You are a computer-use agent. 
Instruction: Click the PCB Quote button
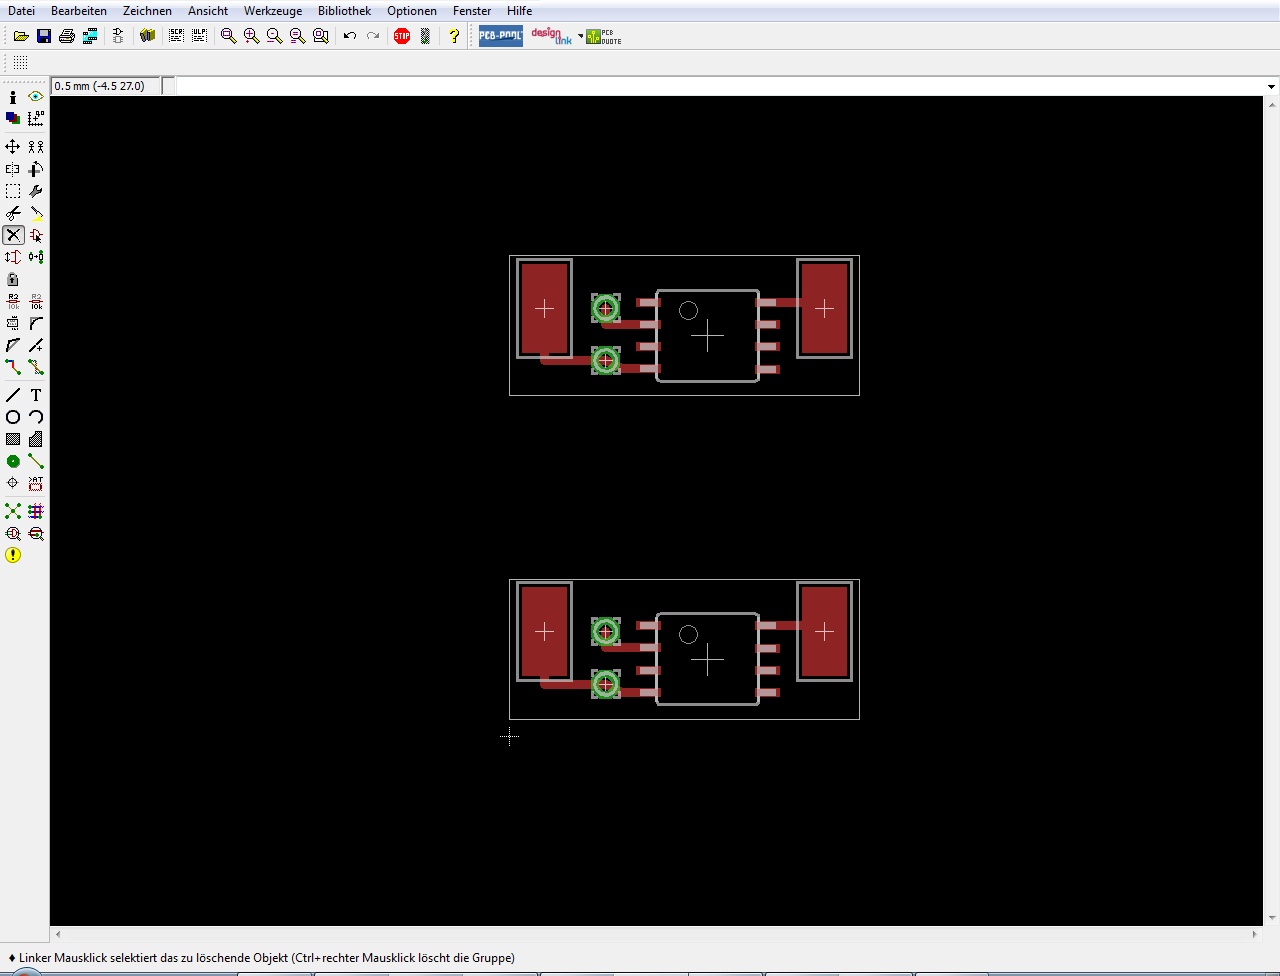pos(604,36)
